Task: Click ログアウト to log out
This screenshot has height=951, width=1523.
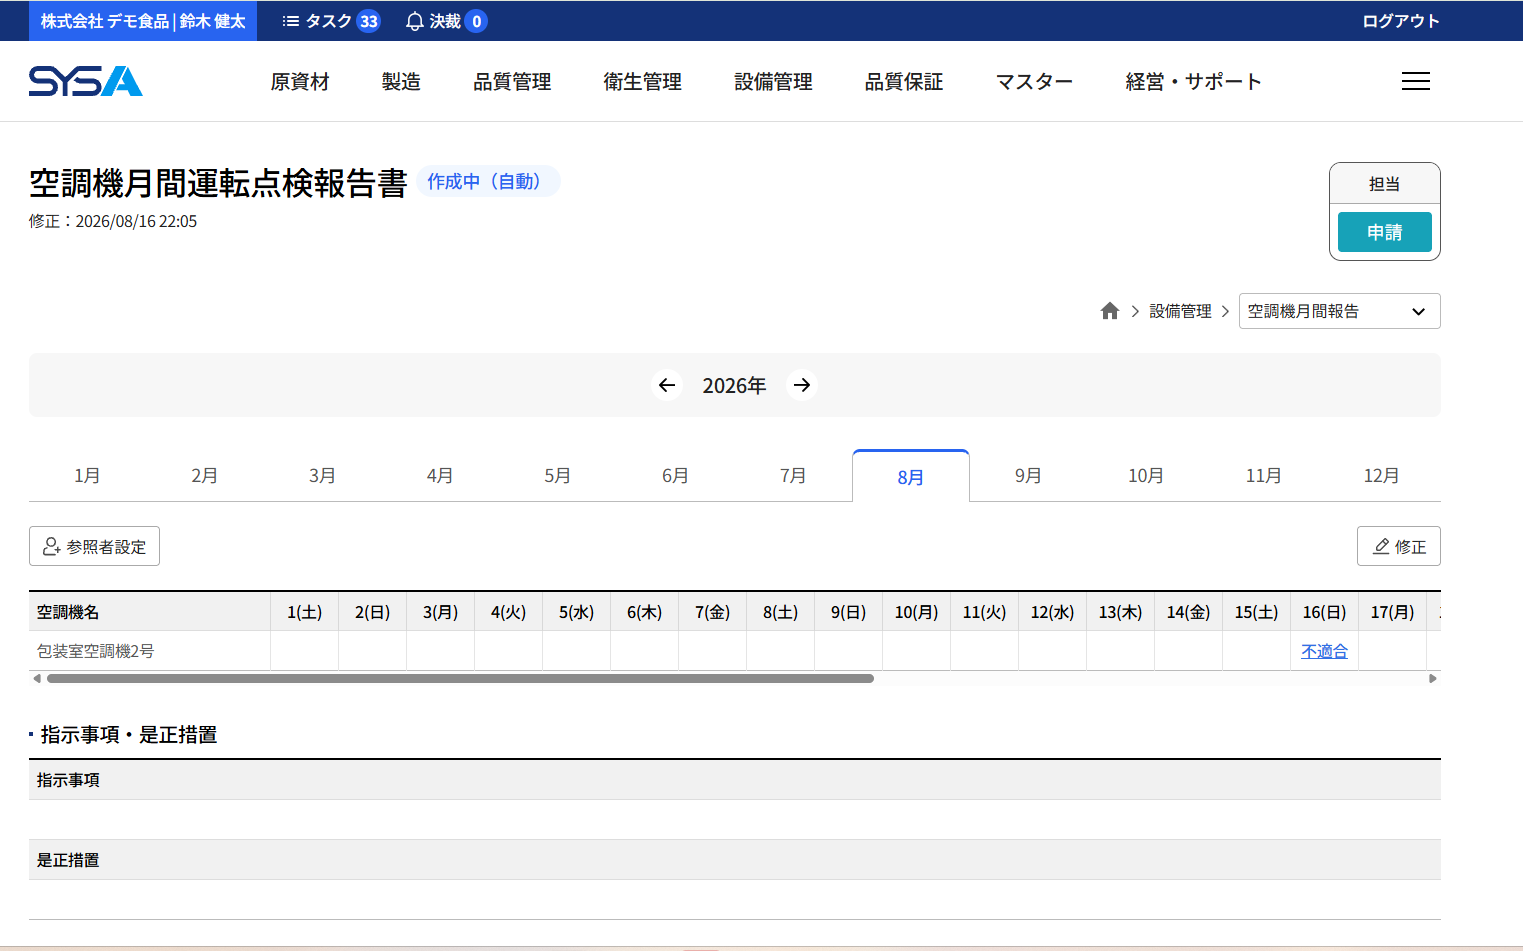Action: pos(1401,21)
